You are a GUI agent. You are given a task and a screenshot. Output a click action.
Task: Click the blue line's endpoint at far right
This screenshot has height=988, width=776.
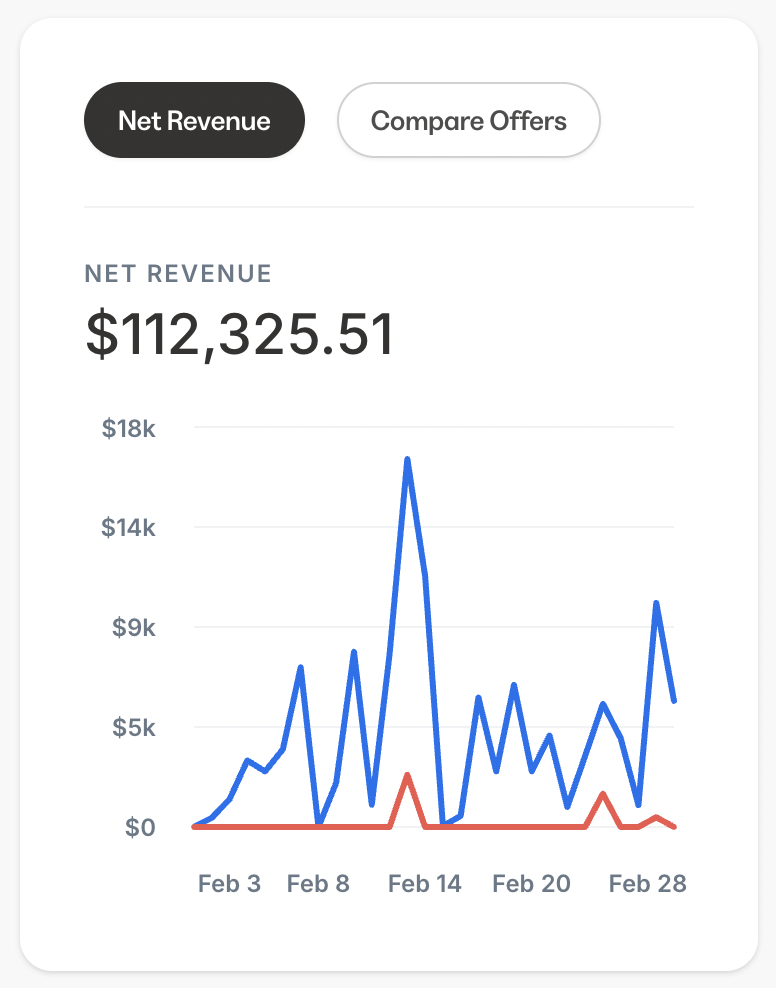pyautogui.click(x=674, y=700)
